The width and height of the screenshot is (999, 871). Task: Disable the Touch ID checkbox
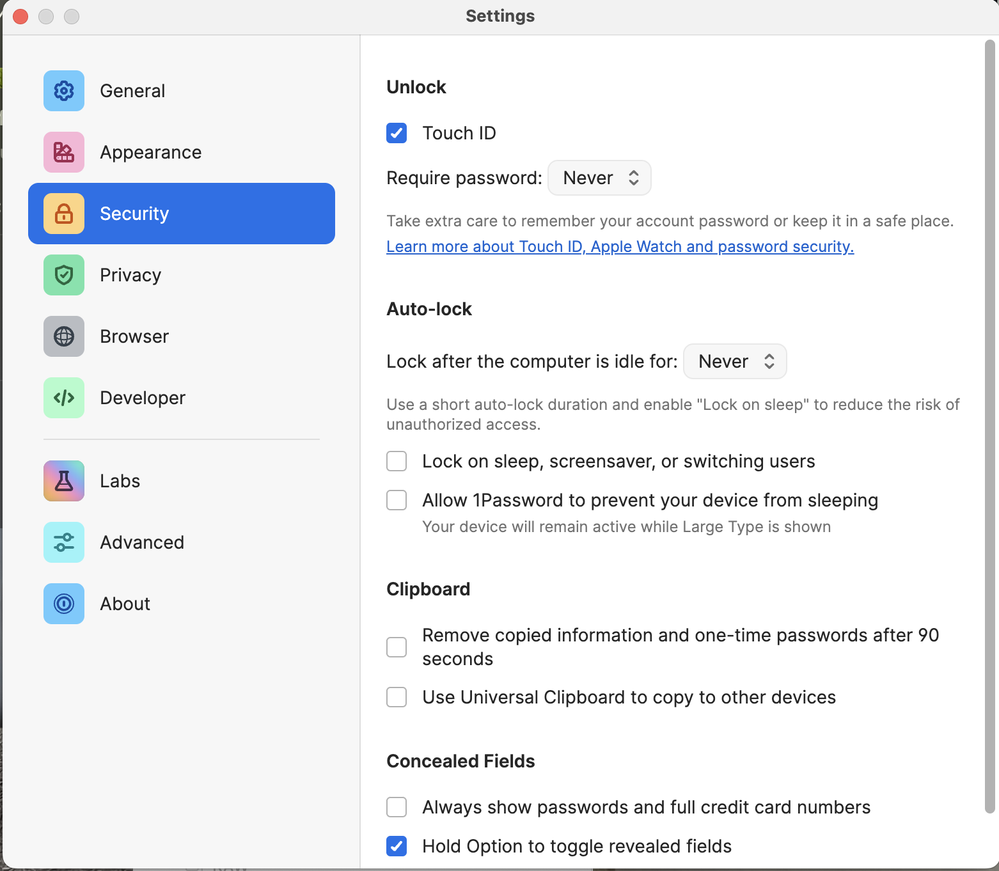(397, 133)
